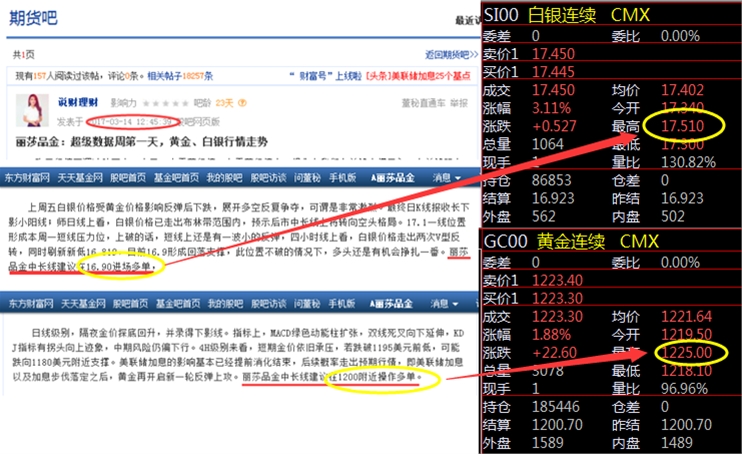This screenshot has width=742, height=454.
Task: Select 东方财富网 in nav bar above silver article
Action: point(27,178)
